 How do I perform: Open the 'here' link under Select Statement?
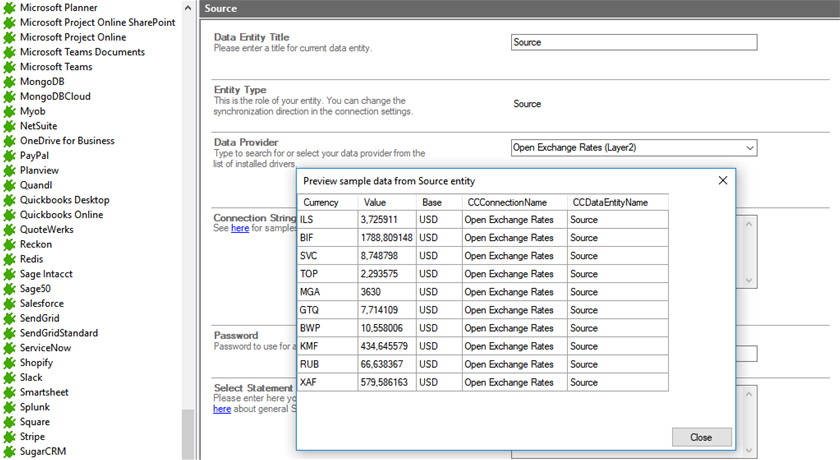[222, 409]
